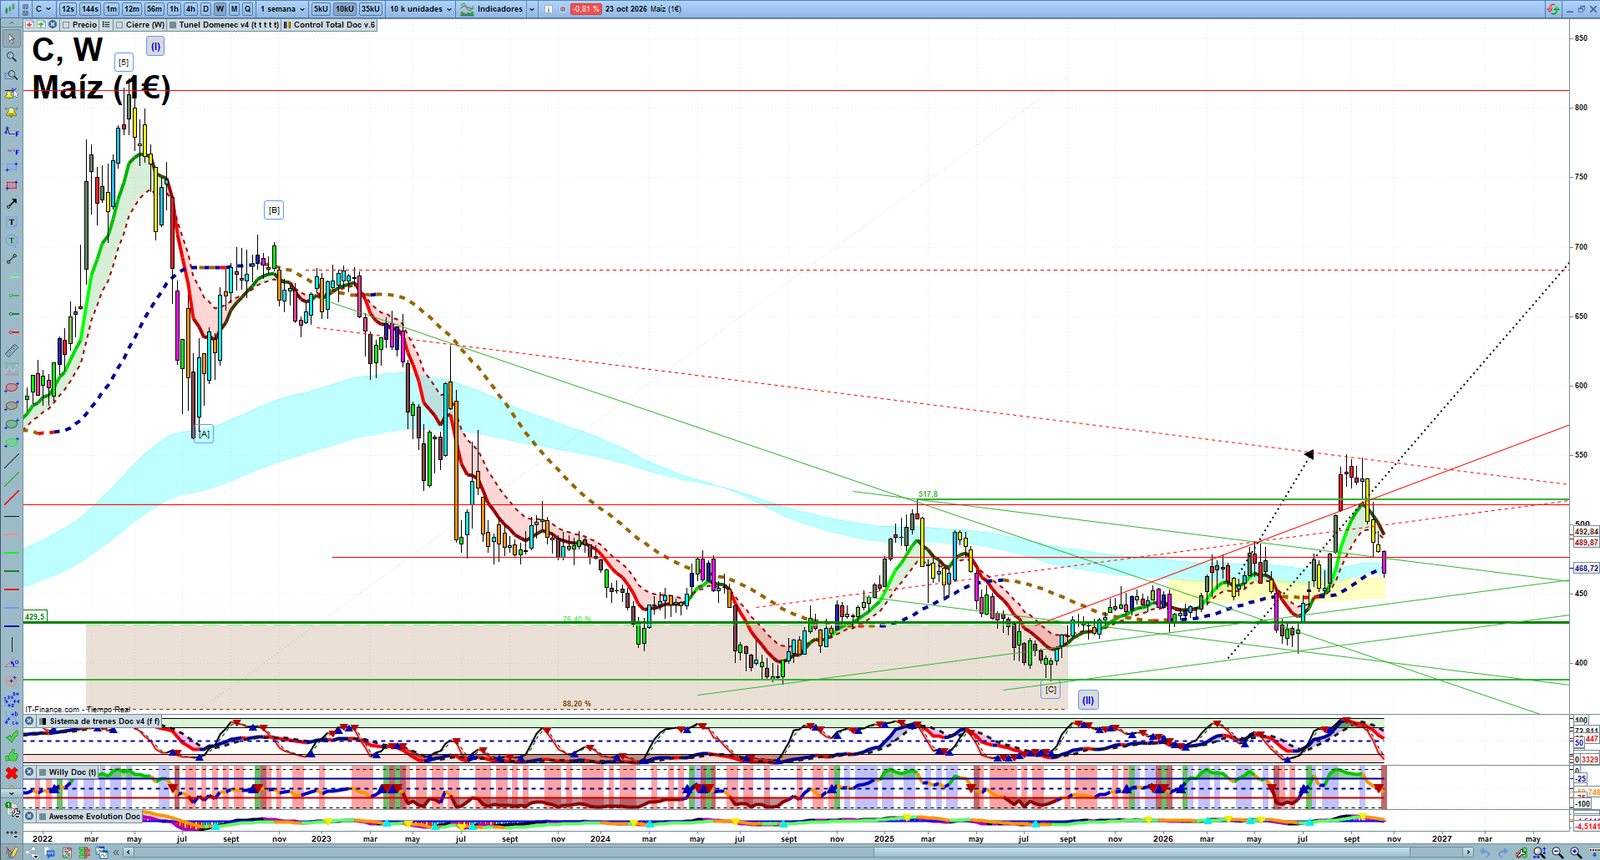This screenshot has width=1600, height=860.
Task: Close the Sistema de trenes Doc v4 panel
Action: 30,721
